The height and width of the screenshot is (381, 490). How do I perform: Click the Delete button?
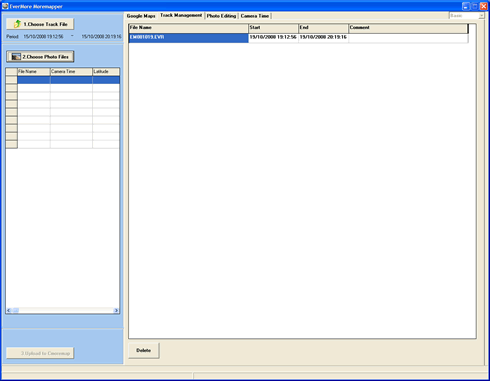[144, 350]
